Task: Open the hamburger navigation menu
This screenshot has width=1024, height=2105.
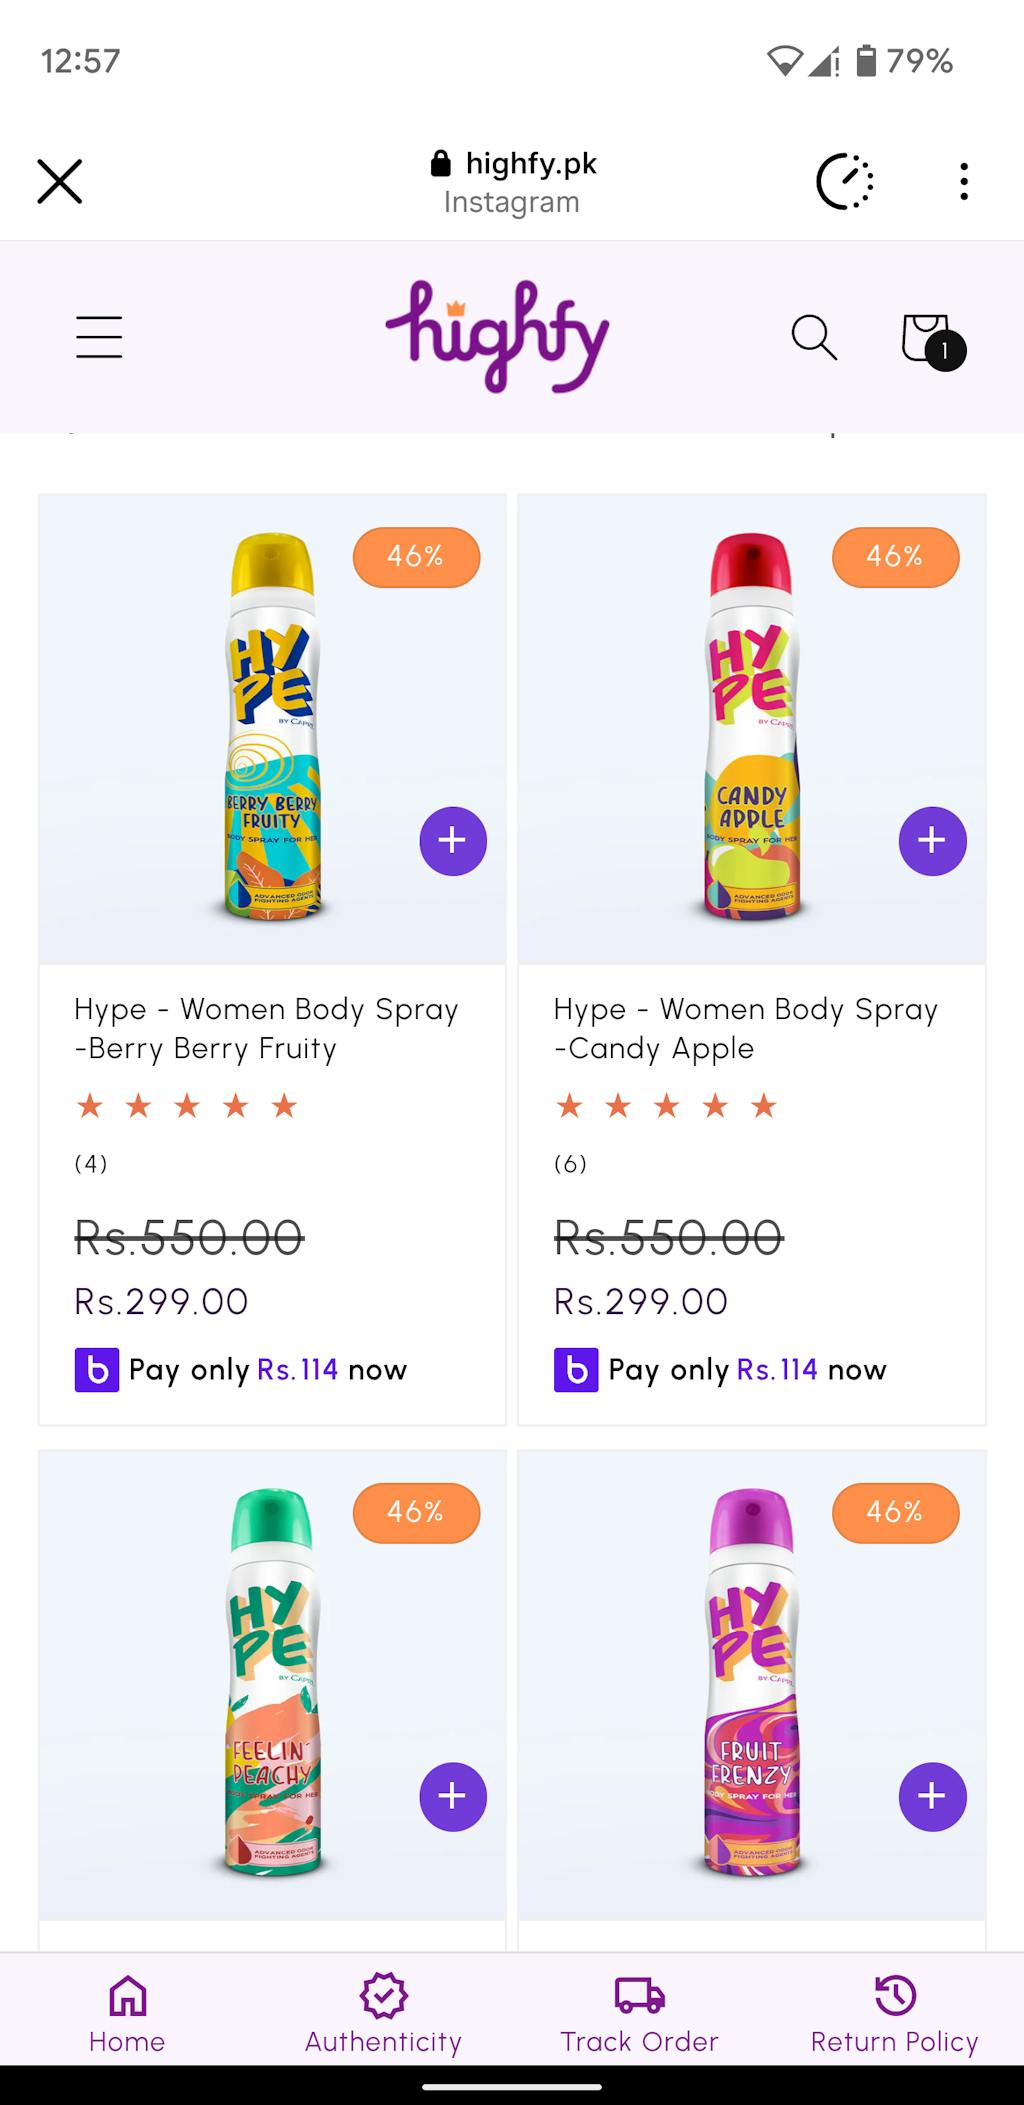Action: click(x=99, y=337)
